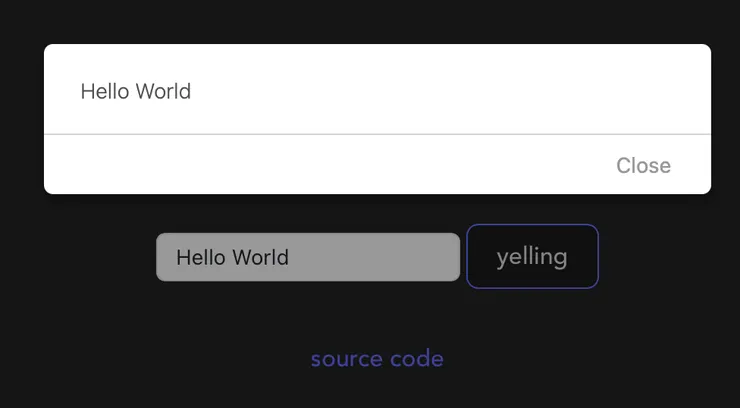This screenshot has width=740, height=408.
Task: Click the word "source" in the link
Action: [x=347, y=359]
